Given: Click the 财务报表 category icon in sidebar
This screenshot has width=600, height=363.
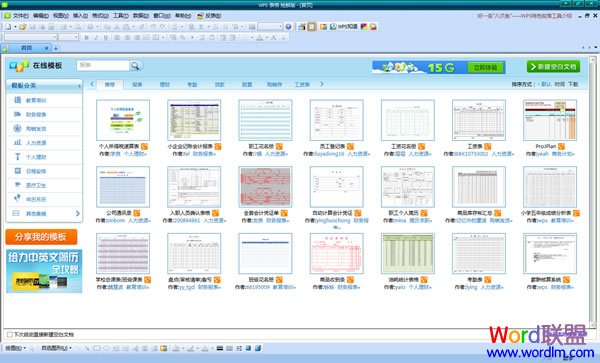Looking at the screenshot, I should coord(18,114).
